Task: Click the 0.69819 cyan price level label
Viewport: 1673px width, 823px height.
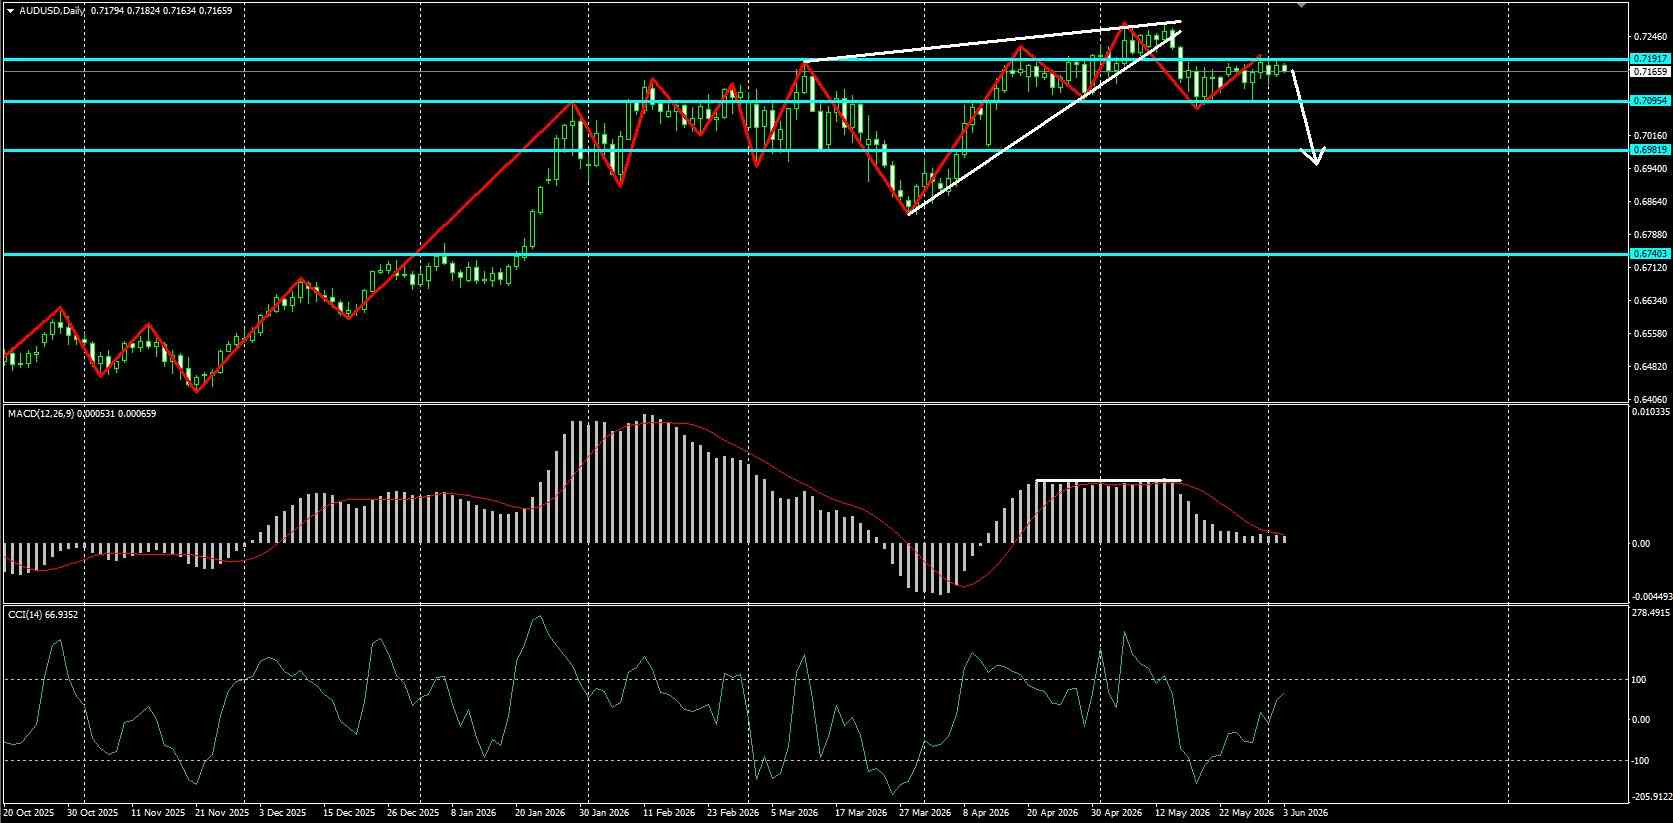Action: (1649, 150)
